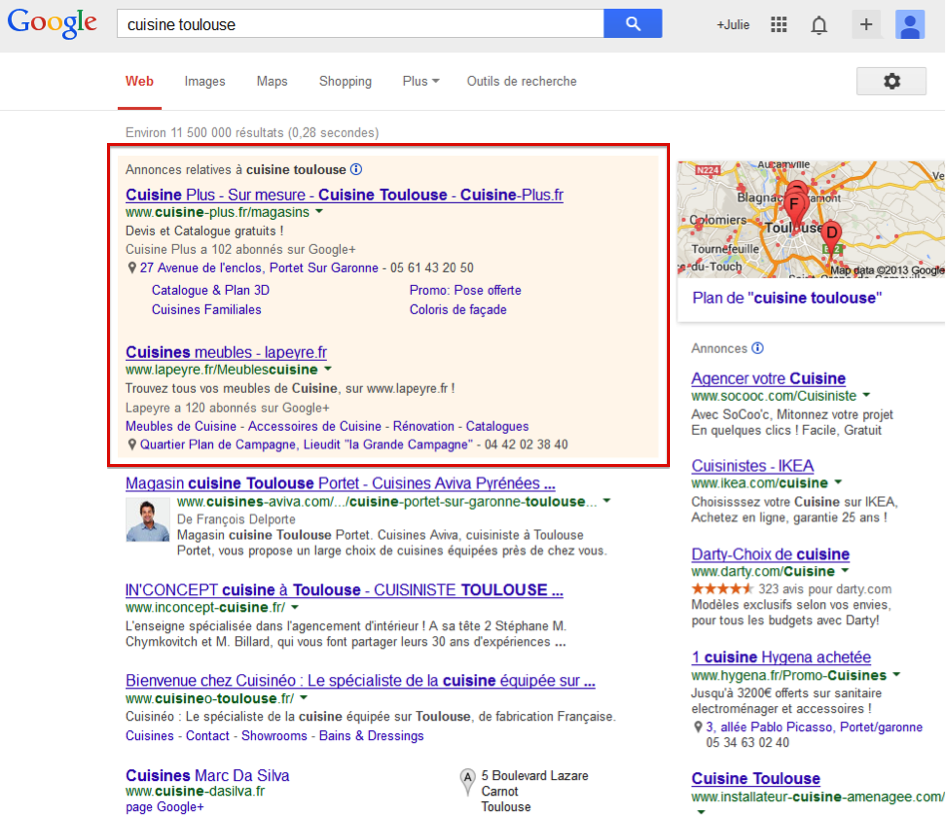
Task: Expand arrow next to hygena.fr/Promo-Cuisines URL
Action: click(897, 674)
